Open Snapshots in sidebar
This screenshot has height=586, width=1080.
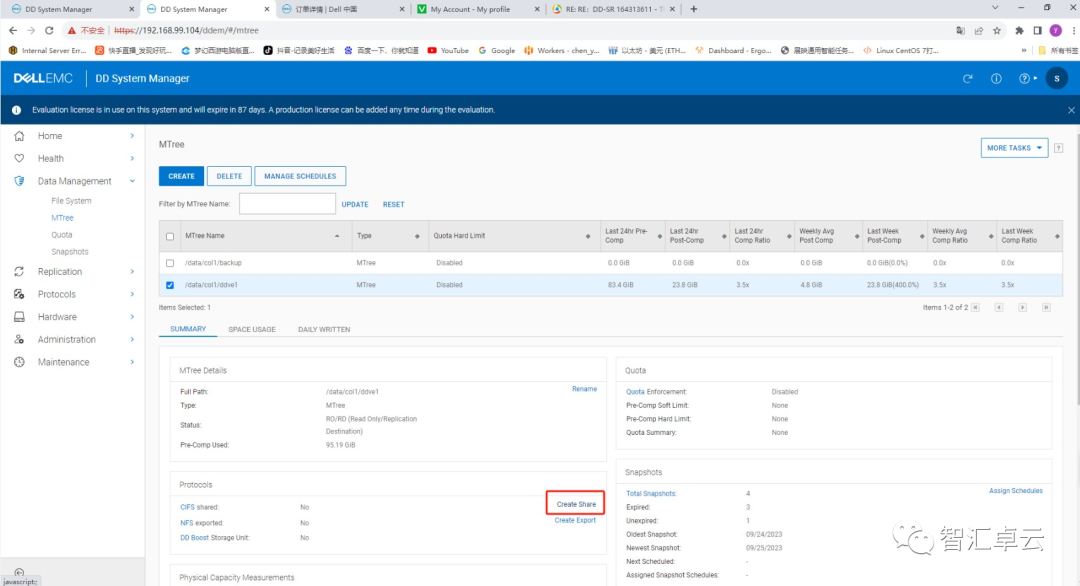70,252
